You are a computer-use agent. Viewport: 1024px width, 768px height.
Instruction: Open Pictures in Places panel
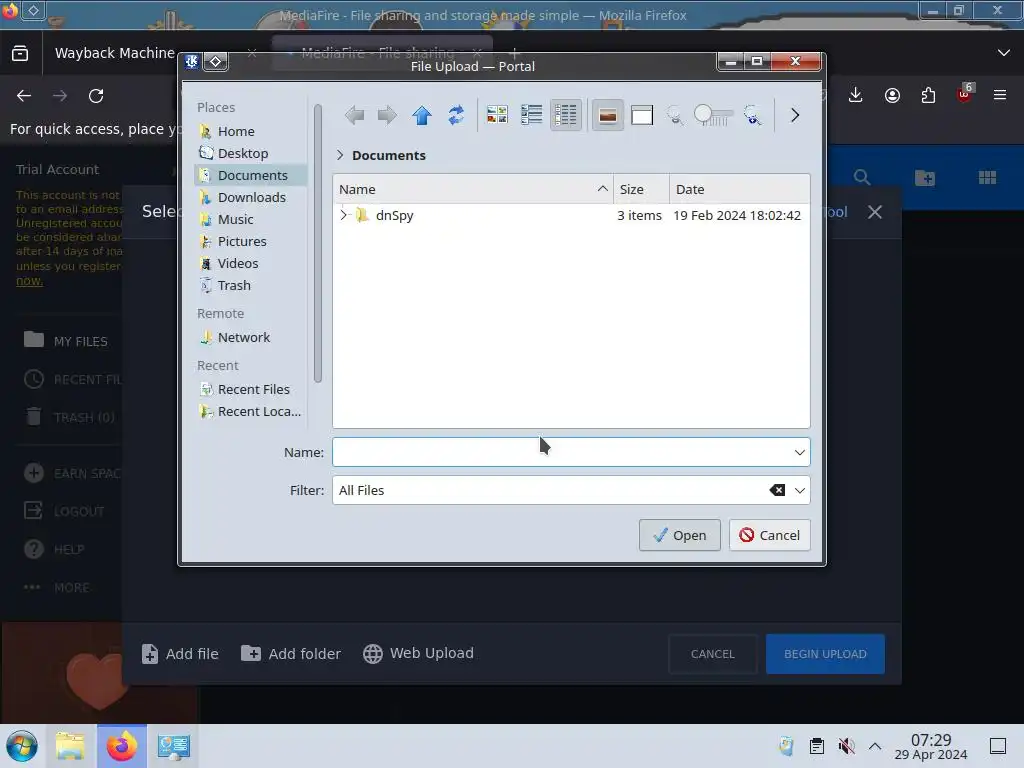251,241
